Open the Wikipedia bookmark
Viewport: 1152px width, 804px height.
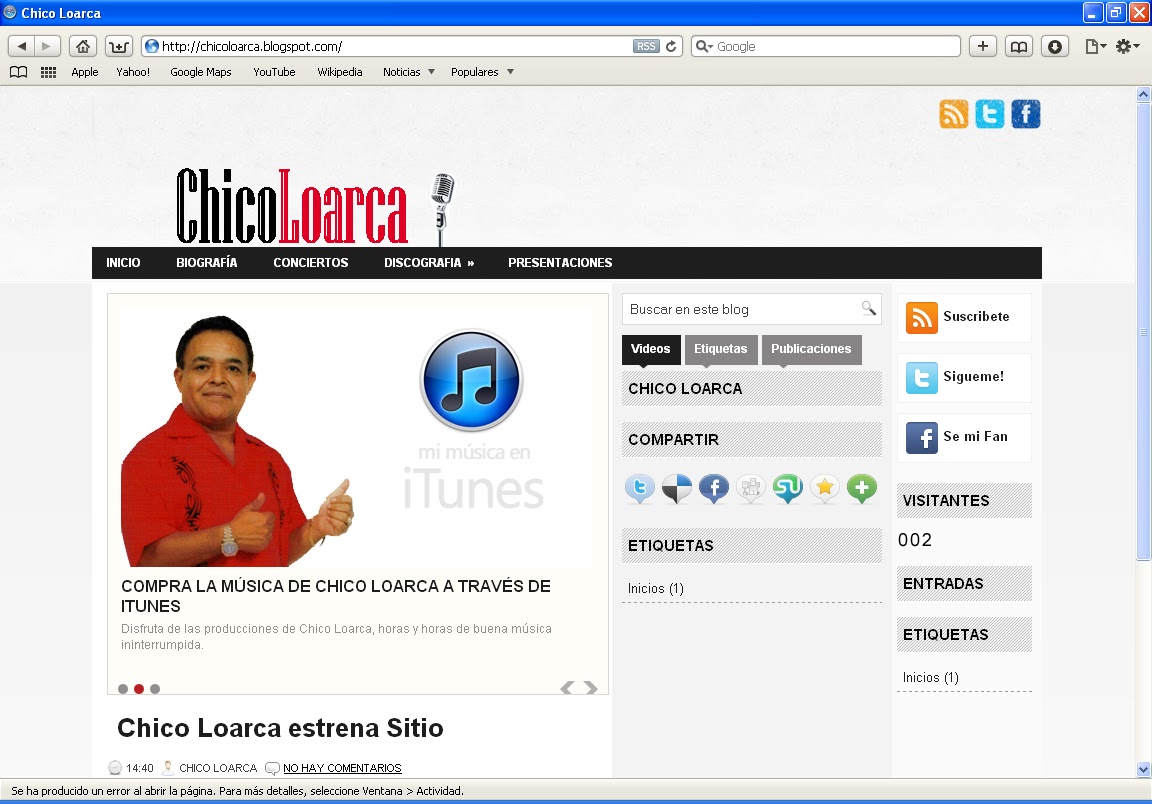pos(339,72)
